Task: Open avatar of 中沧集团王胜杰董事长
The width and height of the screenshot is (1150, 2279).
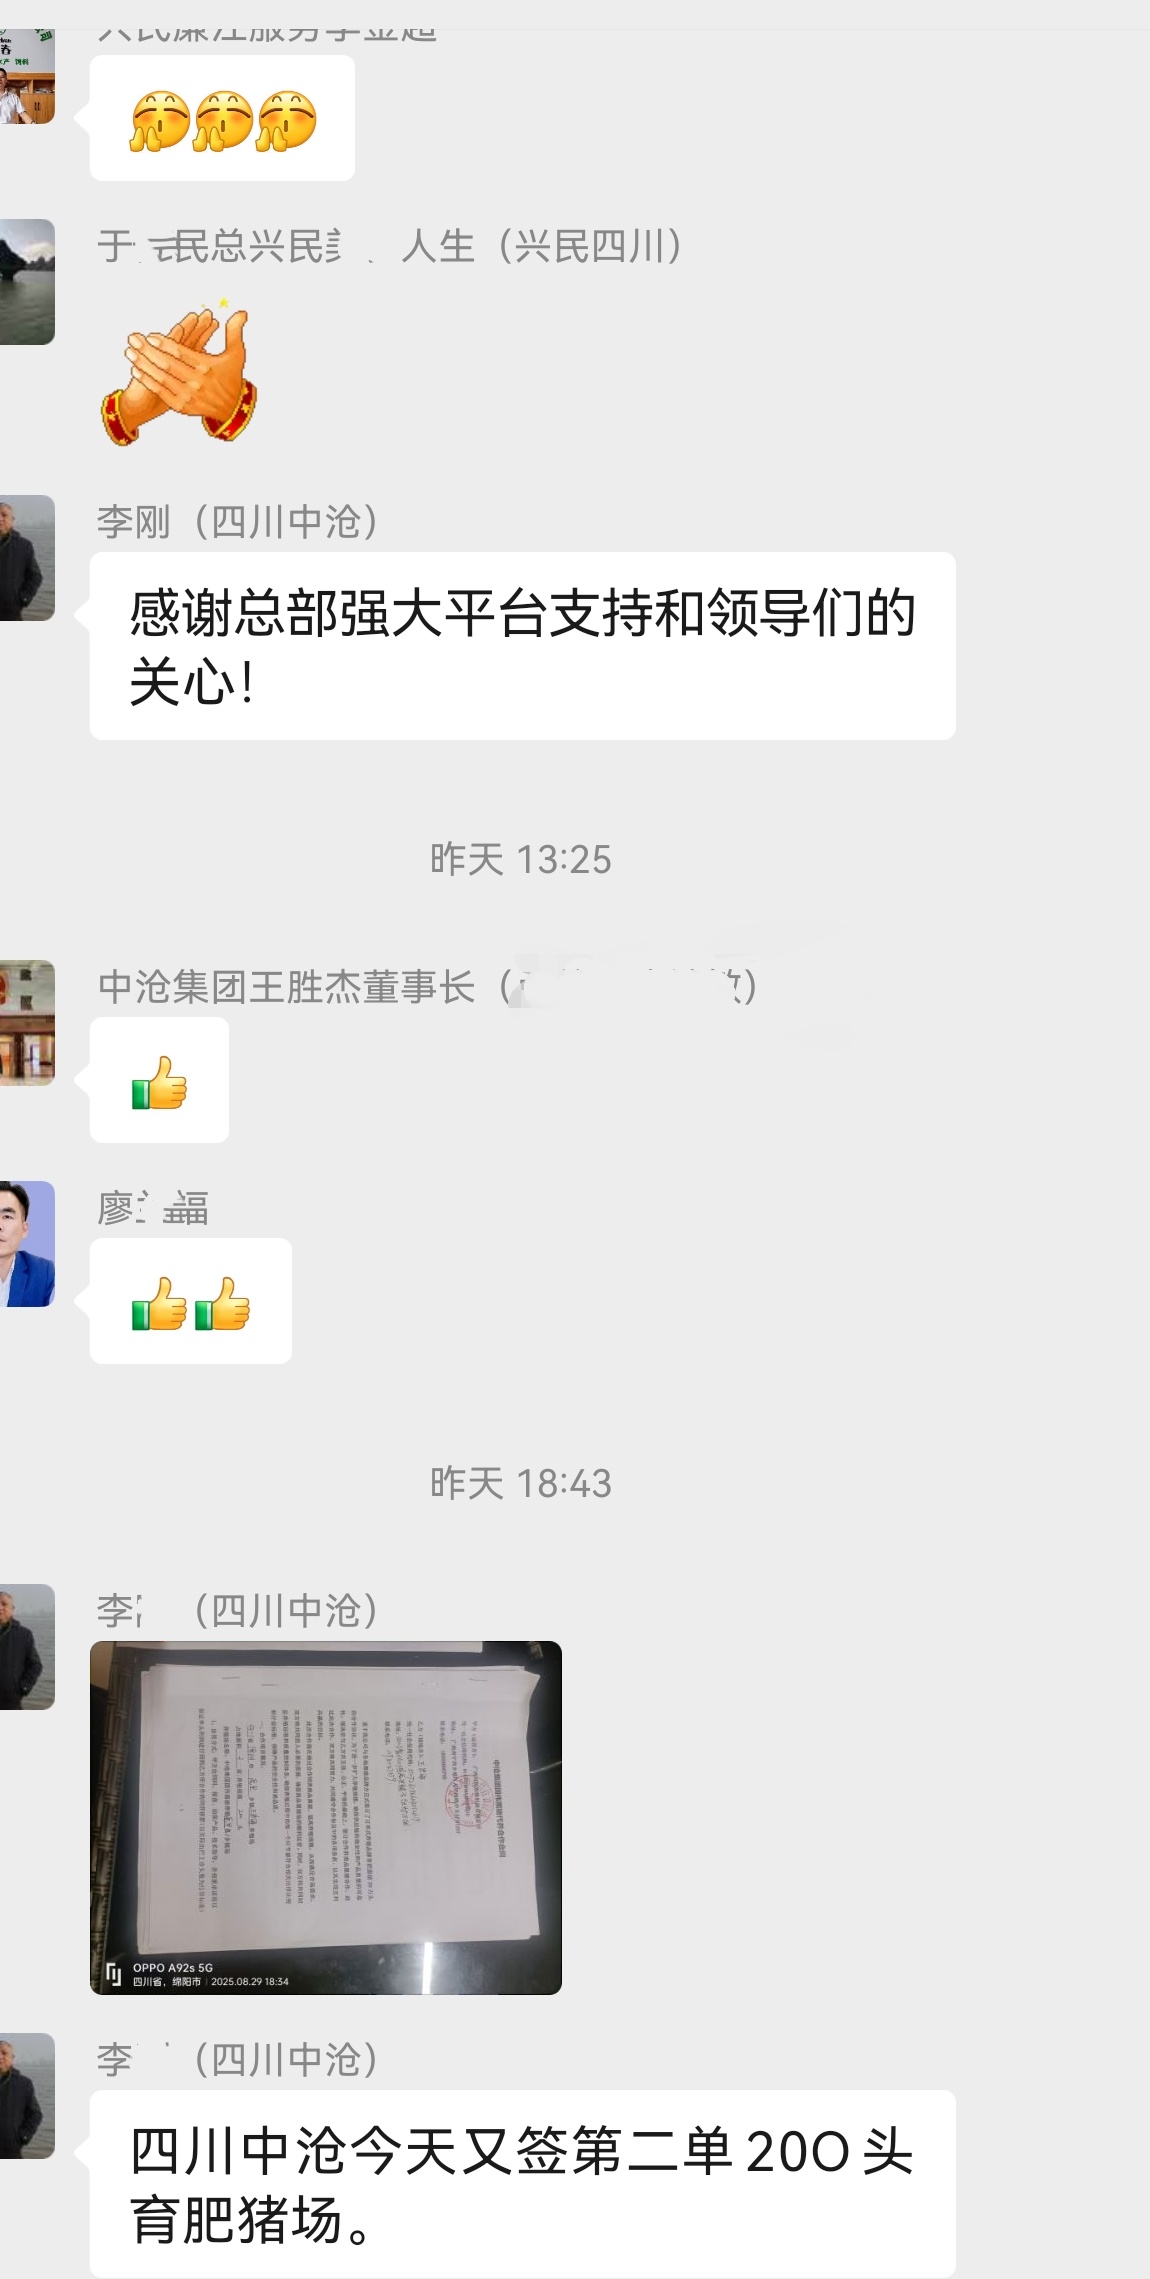Action: tap(27, 1022)
